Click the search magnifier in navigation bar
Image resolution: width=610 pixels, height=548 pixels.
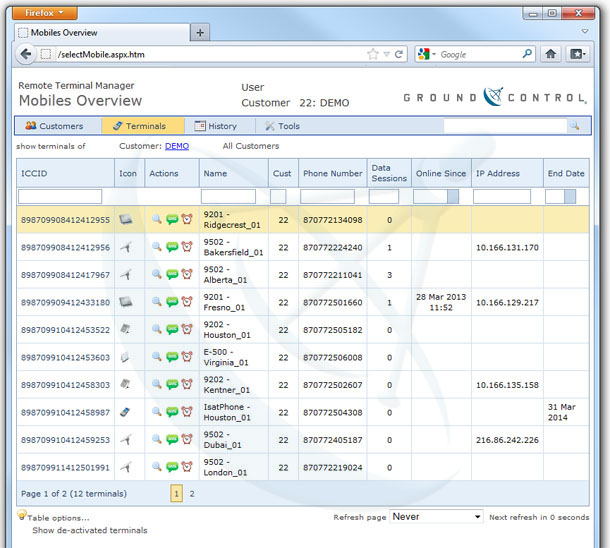(575, 126)
